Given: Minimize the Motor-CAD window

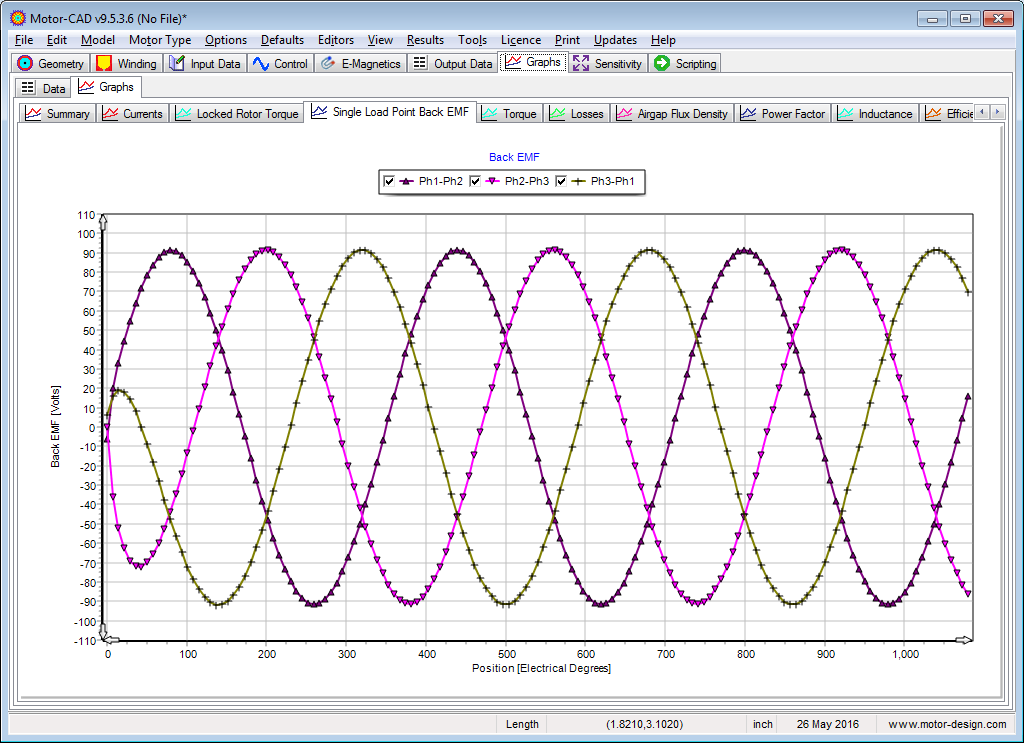Looking at the screenshot, I should 932,18.
